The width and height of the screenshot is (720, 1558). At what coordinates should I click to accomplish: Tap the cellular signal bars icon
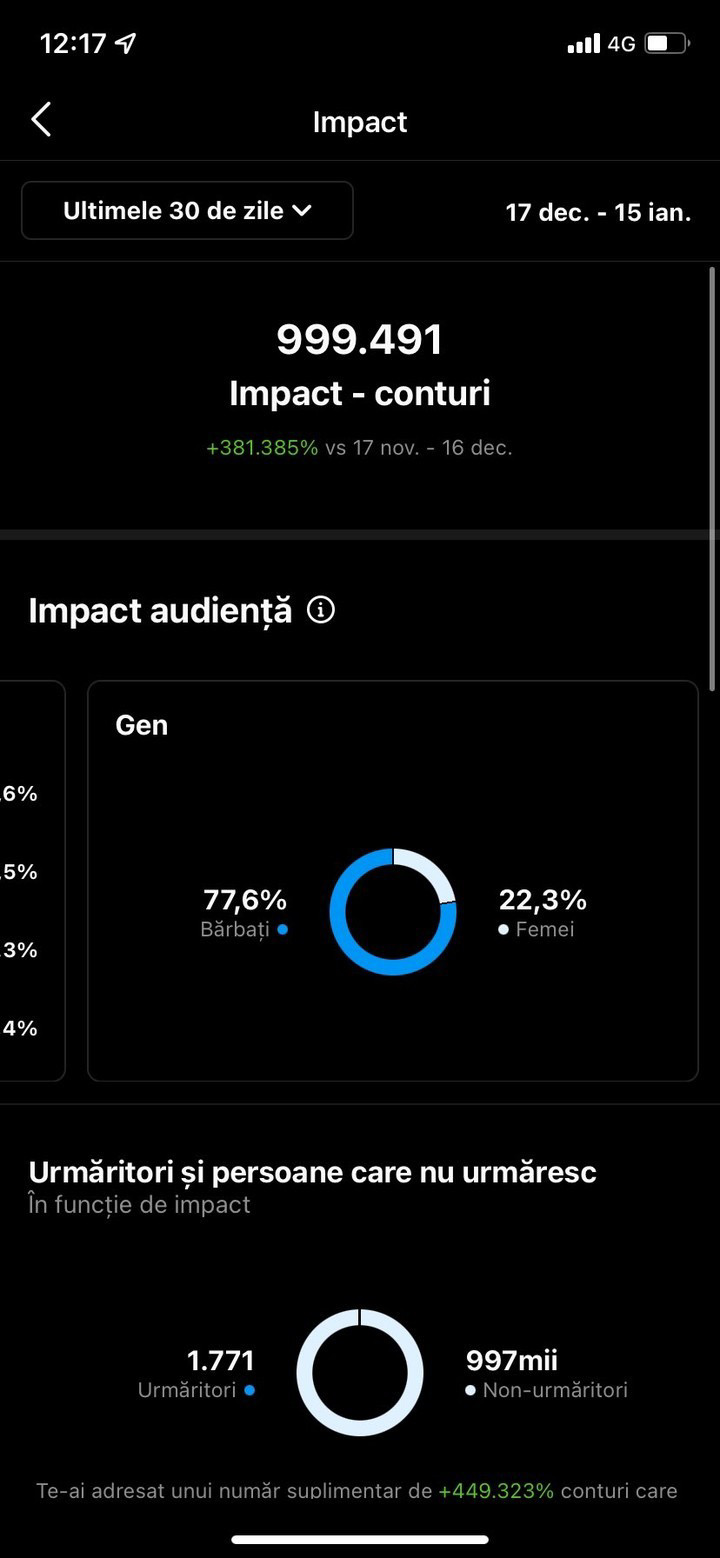click(x=583, y=43)
